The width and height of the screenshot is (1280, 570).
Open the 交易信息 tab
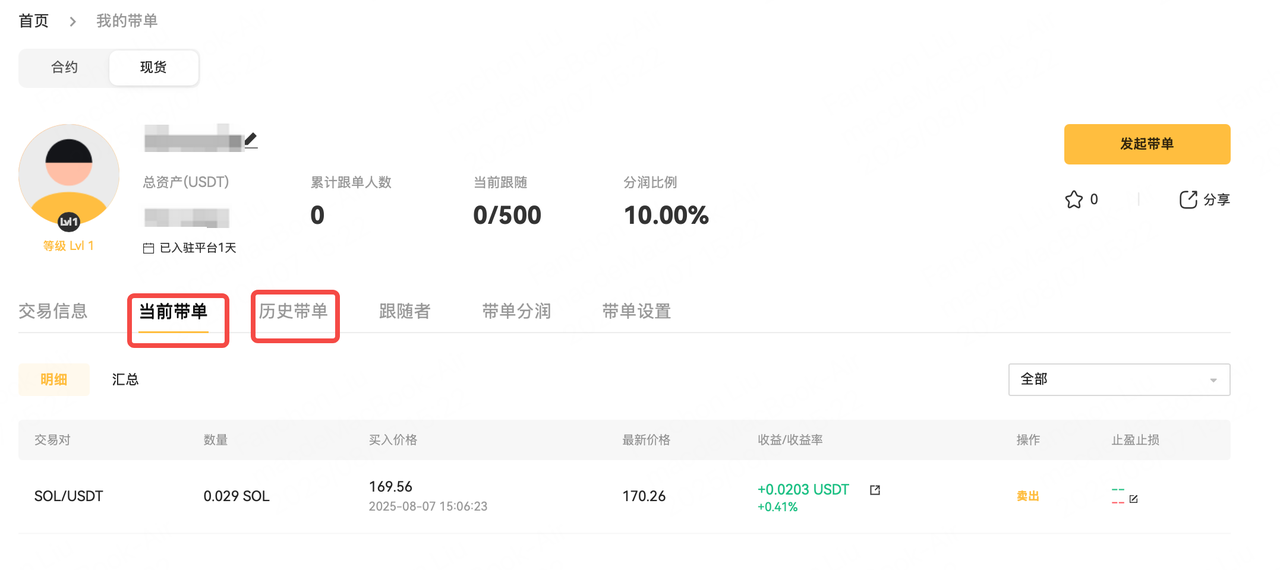pyautogui.click(x=53, y=311)
